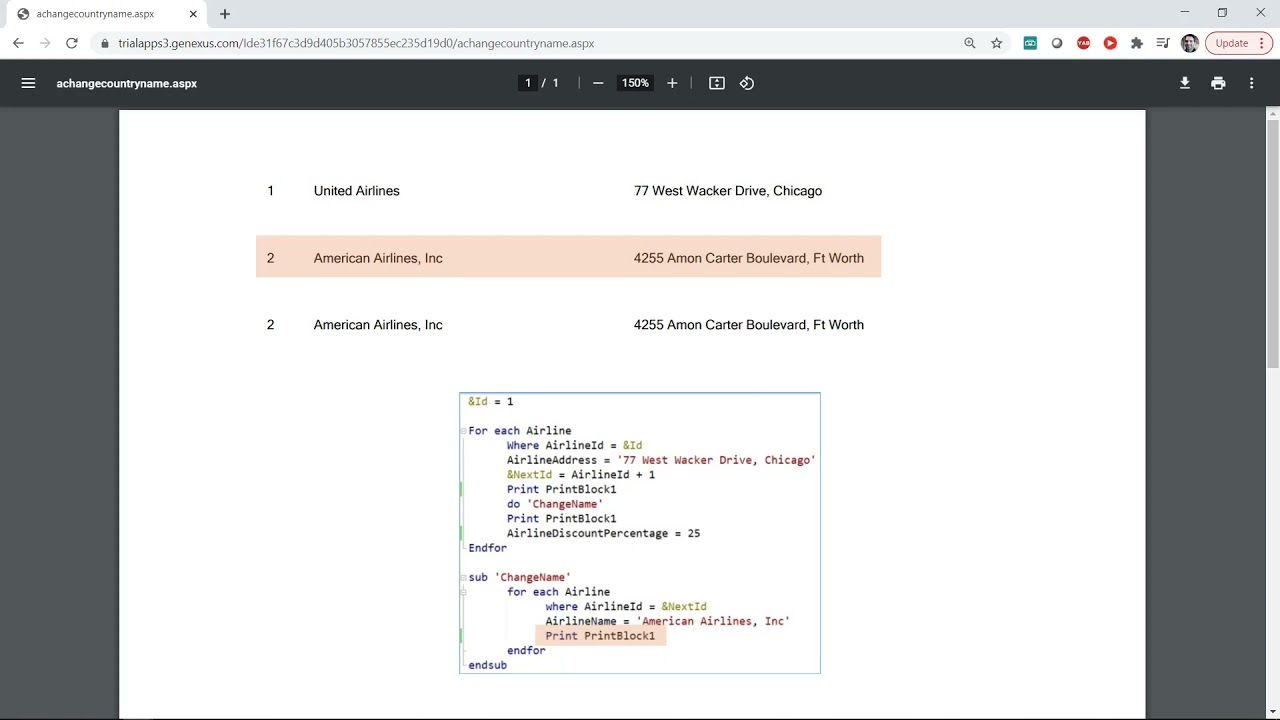The width and height of the screenshot is (1280, 720).
Task: Click the sub 'ChangeName' declaration line
Action: (x=520, y=577)
